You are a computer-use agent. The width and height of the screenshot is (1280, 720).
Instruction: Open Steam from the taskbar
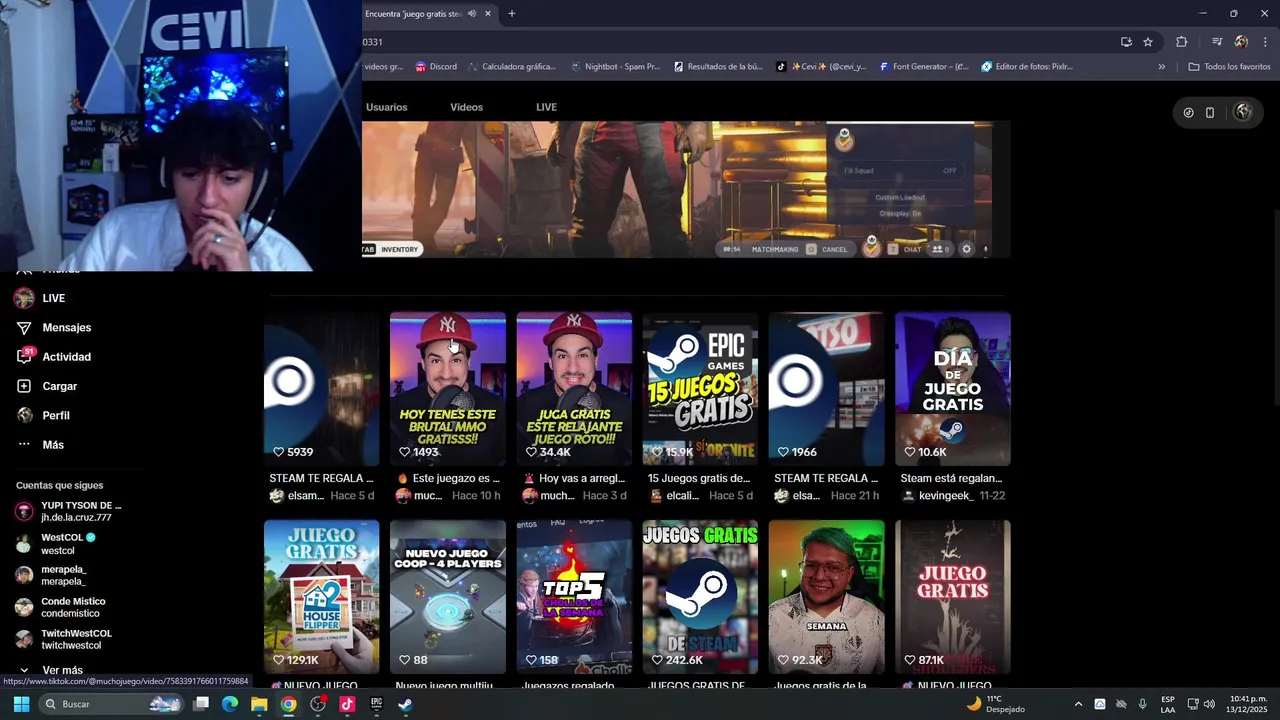[405, 704]
